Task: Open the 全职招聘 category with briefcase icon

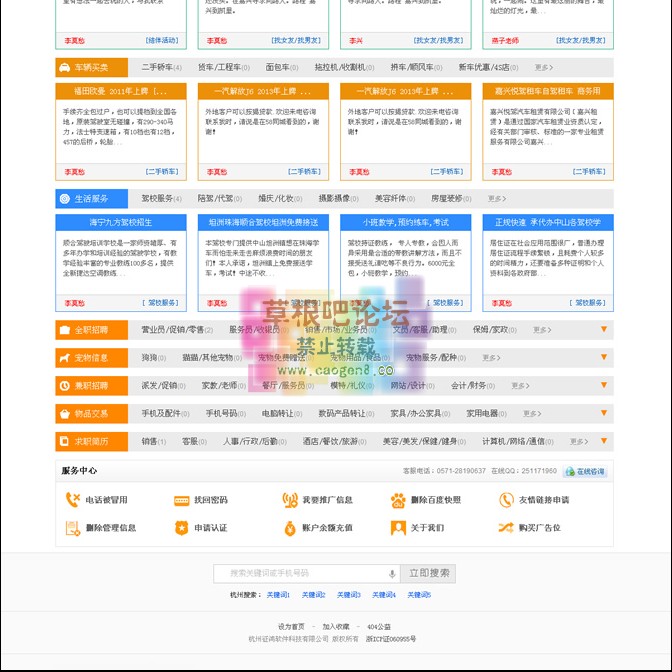Action: [91, 330]
